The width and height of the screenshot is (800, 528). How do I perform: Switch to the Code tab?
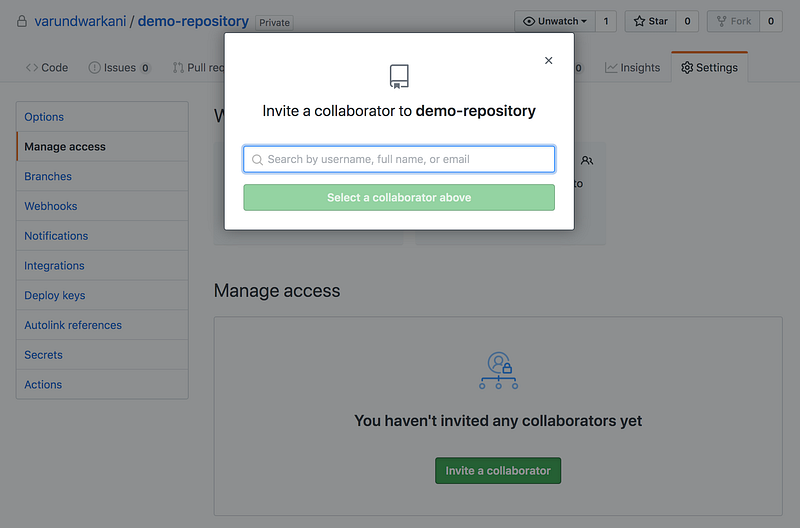pyautogui.click(x=47, y=68)
